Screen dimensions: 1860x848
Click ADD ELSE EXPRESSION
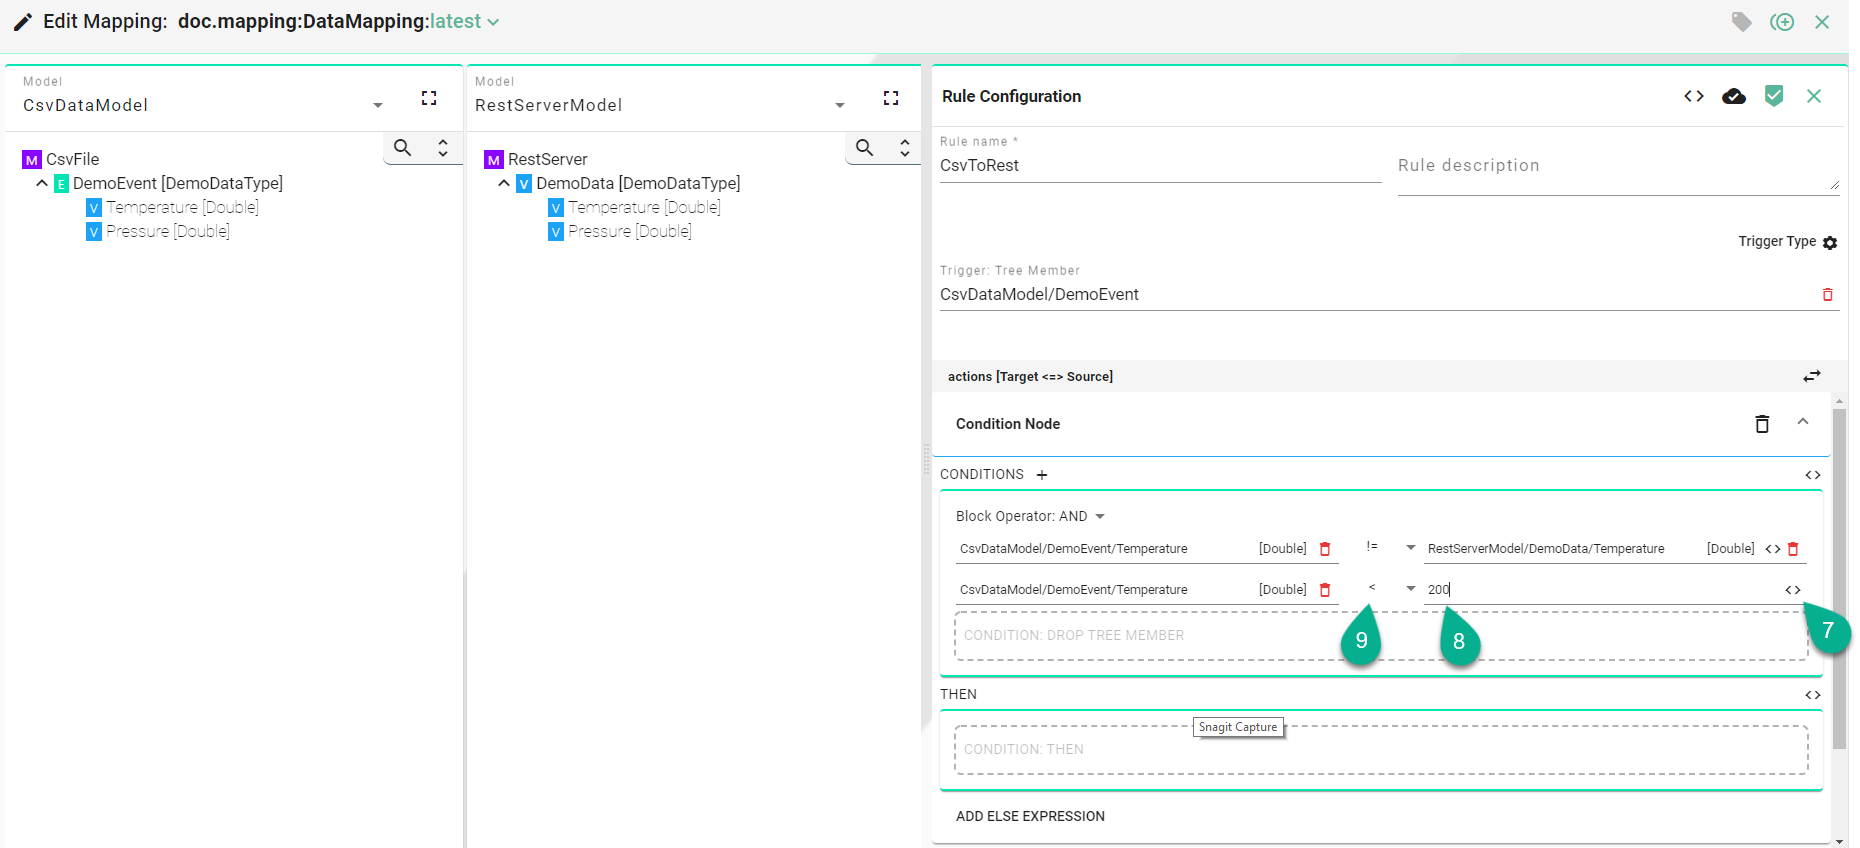(x=1030, y=816)
